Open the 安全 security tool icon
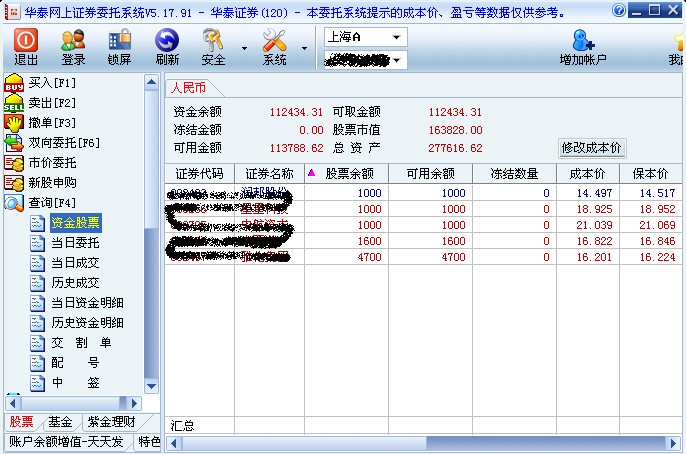Image resolution: width=686 pixels, height=454 pixels. tap(213, 40)
